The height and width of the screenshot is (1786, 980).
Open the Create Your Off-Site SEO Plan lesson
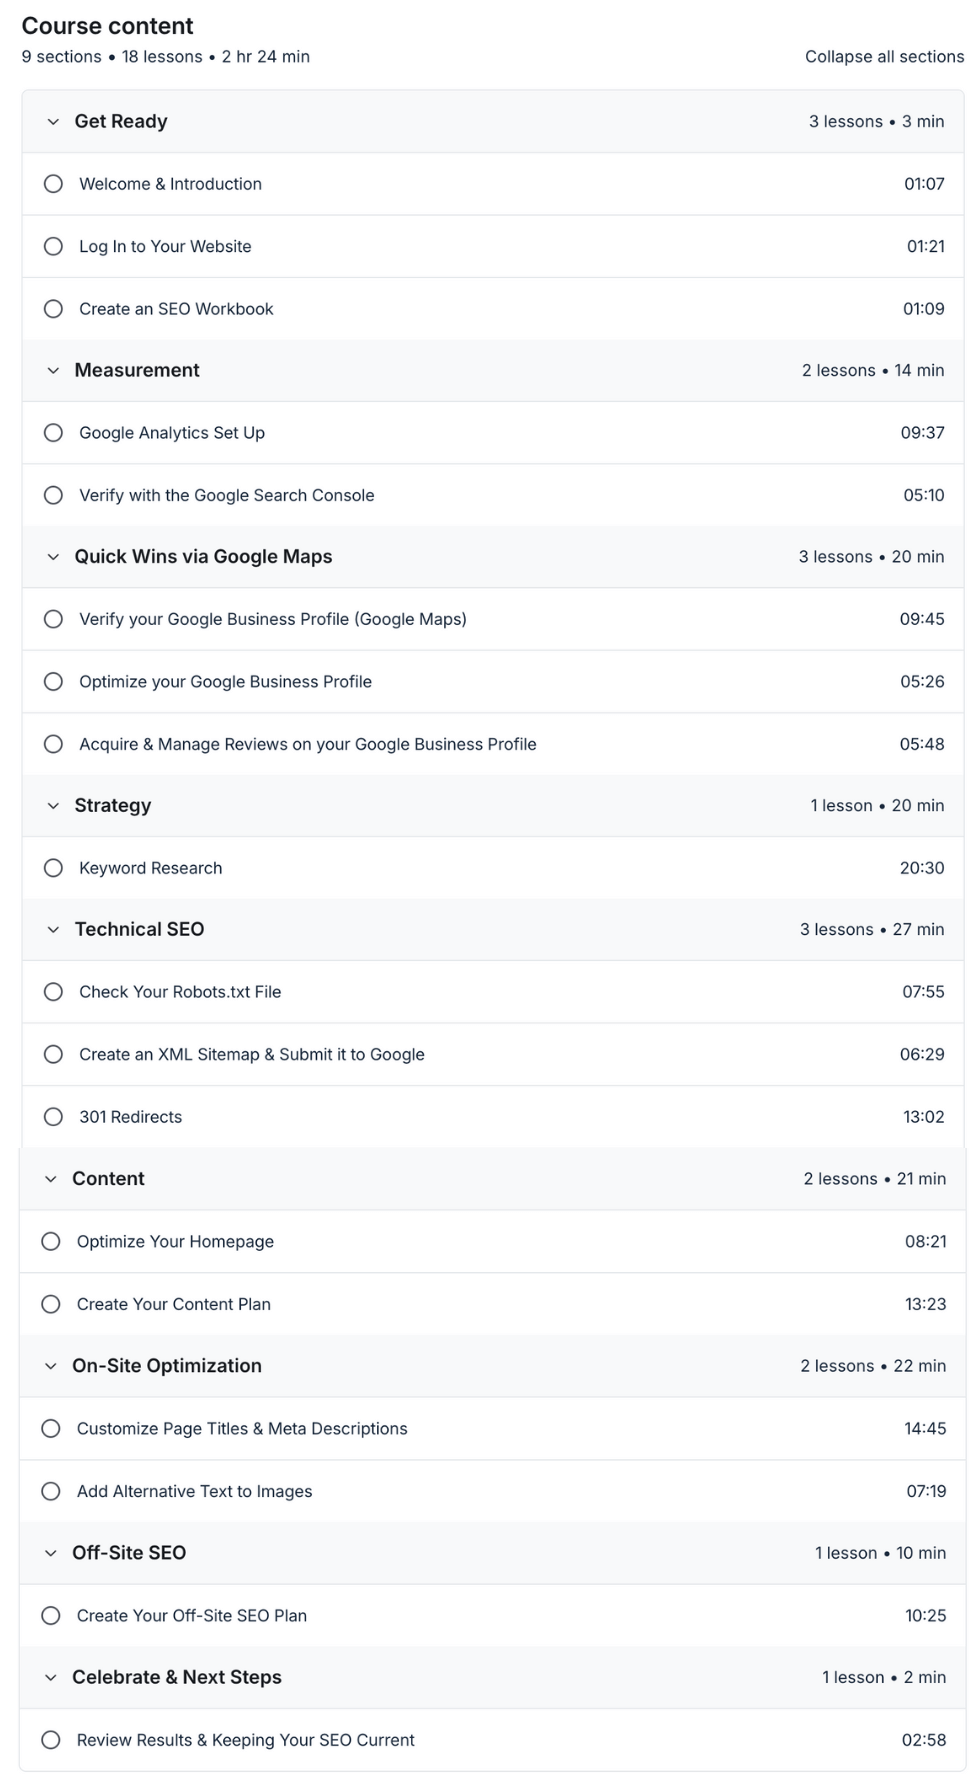(190, 1615)
